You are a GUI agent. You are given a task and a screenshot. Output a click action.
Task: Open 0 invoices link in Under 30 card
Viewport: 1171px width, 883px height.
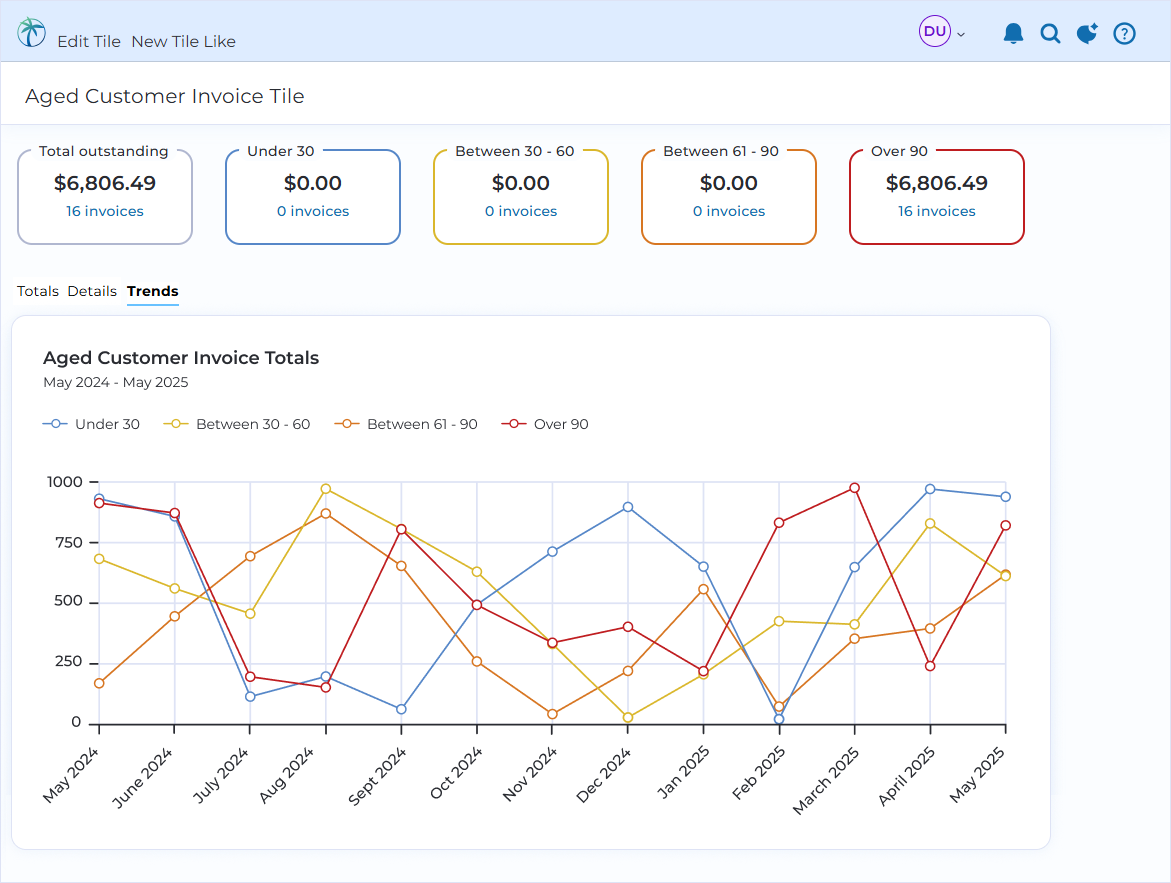click(313, 211)
